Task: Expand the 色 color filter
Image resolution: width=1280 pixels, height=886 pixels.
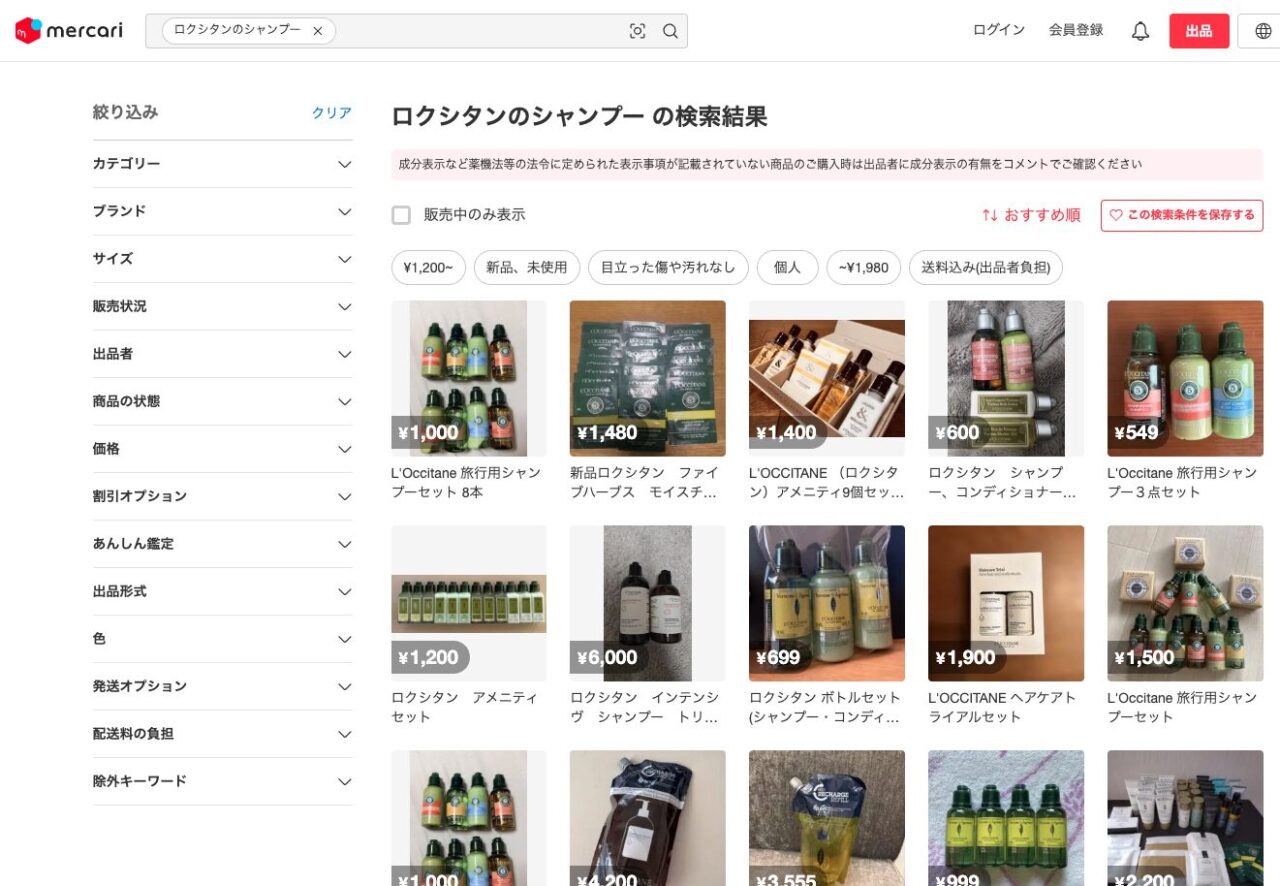Action: 222,639
